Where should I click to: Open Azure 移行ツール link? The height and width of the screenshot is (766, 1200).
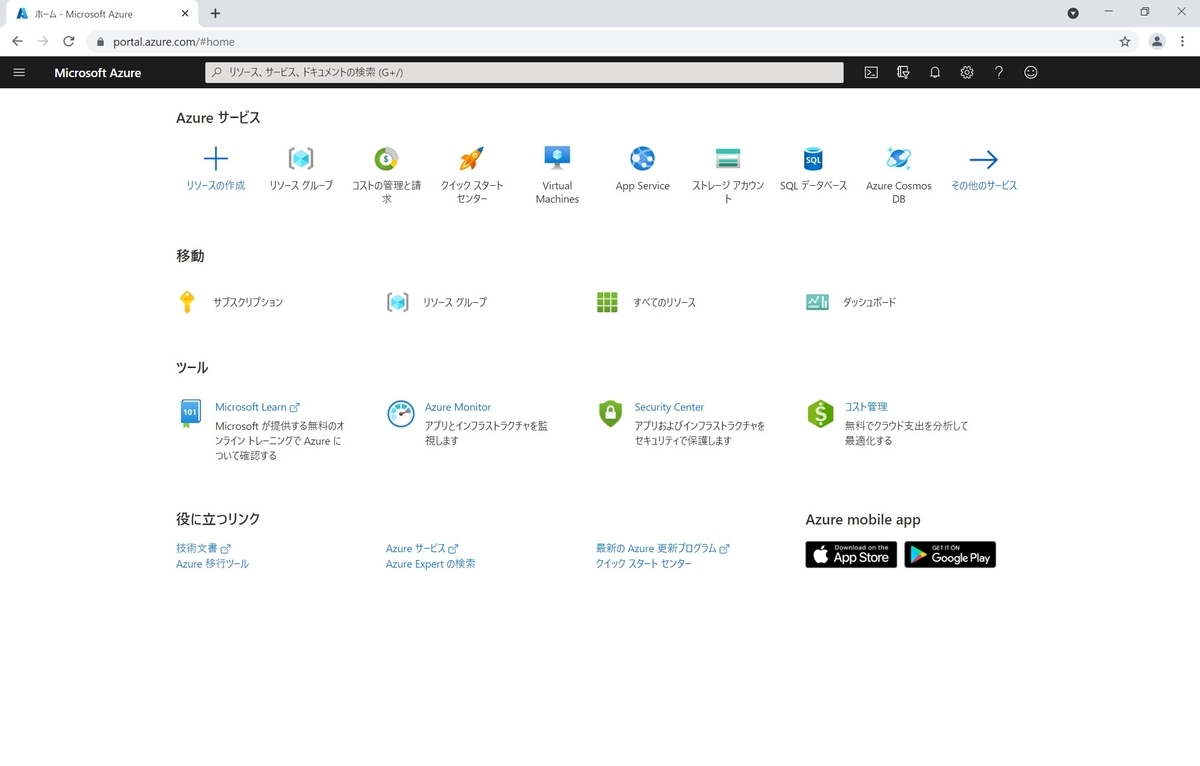212,564
